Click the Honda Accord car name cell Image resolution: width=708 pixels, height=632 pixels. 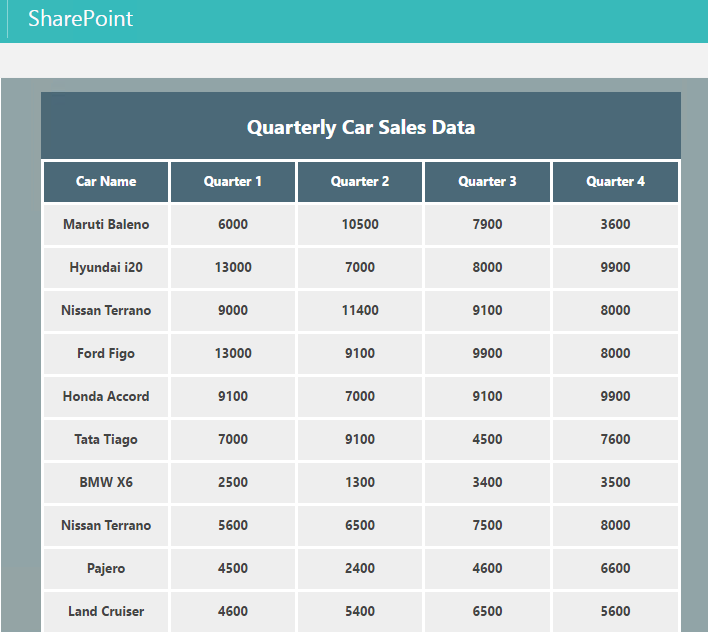click(106, 396)
